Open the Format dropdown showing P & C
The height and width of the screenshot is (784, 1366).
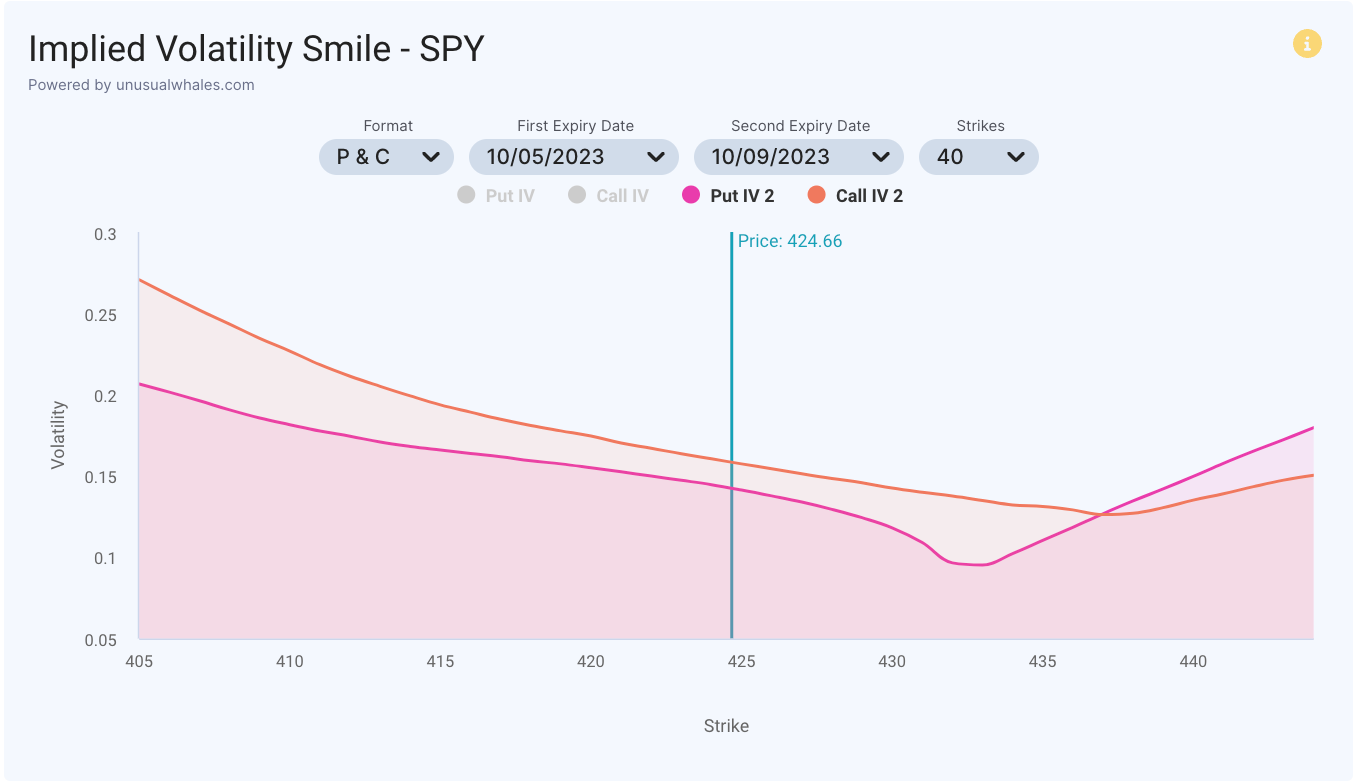tap(386, 157)
